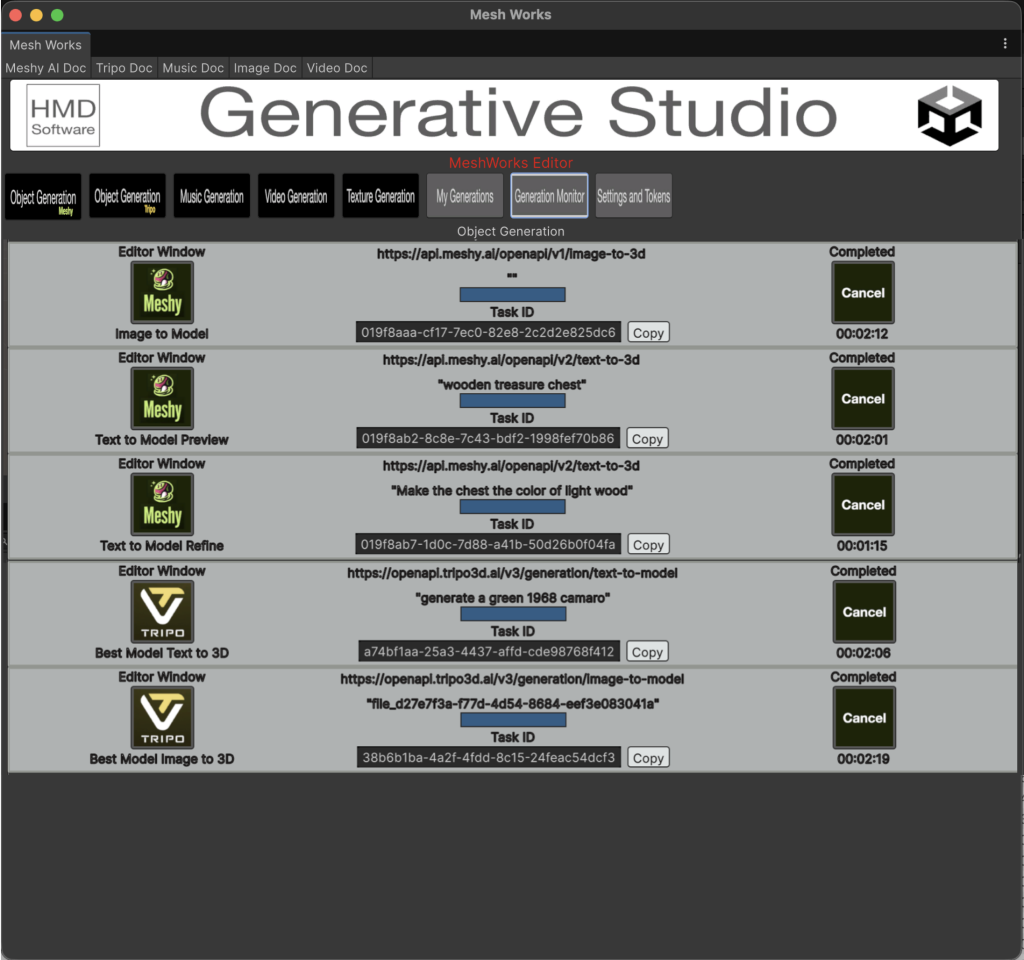Copy task ID 019f8aaa-cf17-7ec0-82e8-2c2d2e825dc6

coord(648,332)
